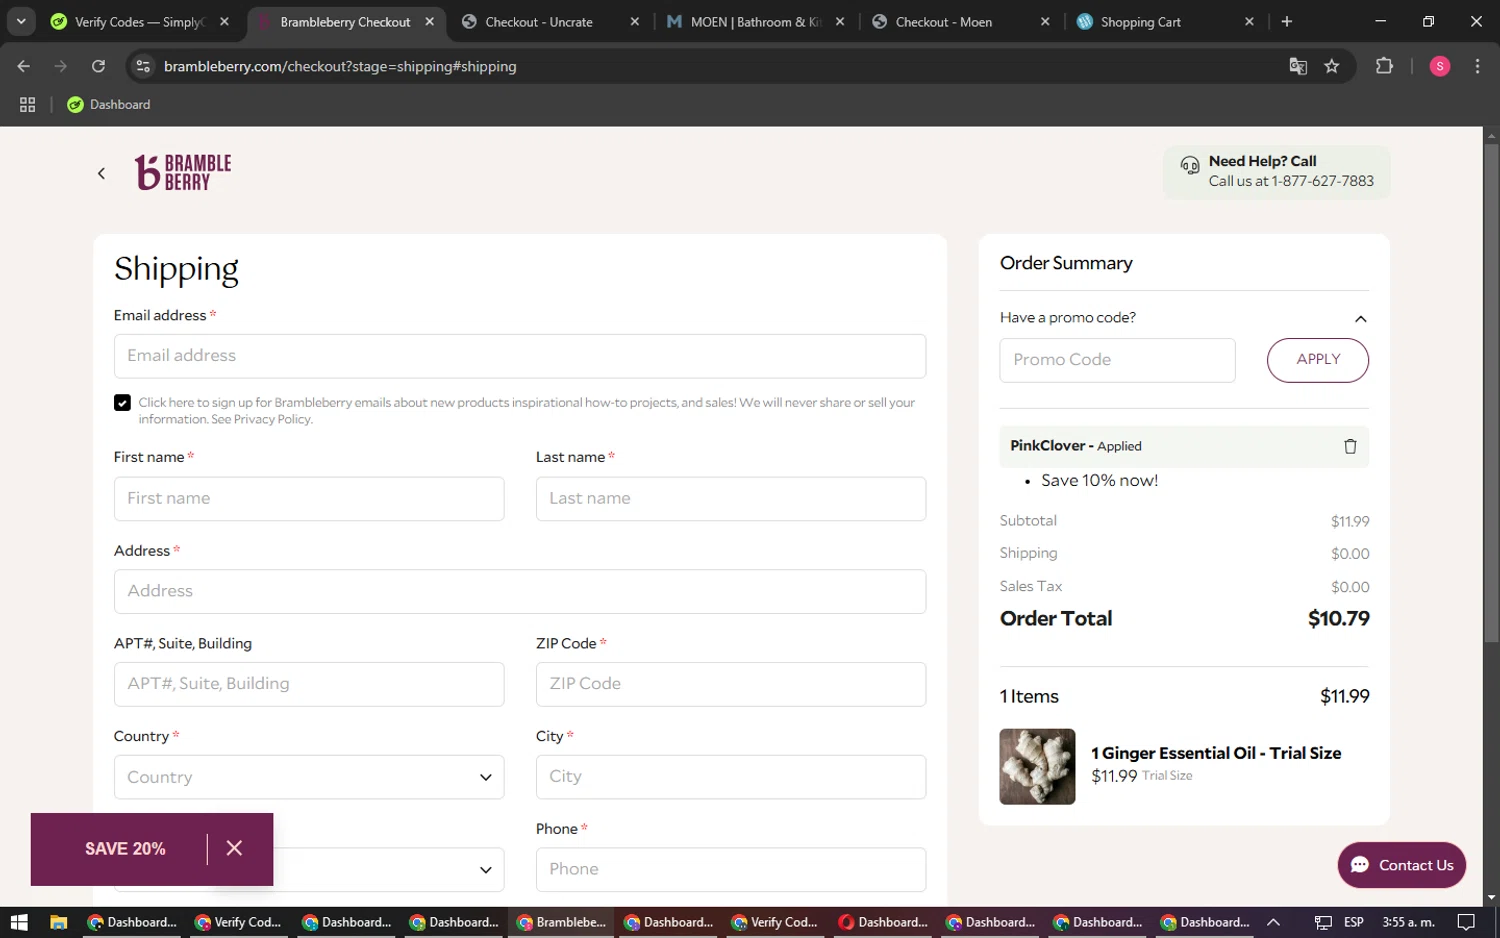Focus the Address field
This screenshot has height=938, width=1500.
point(520,591)
